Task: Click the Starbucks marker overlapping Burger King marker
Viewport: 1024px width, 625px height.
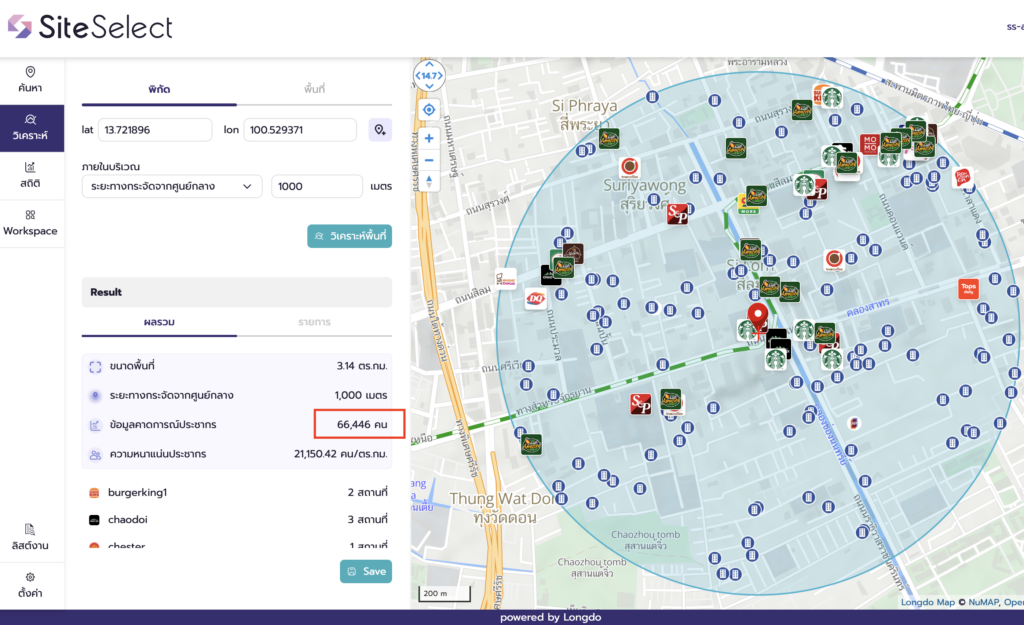Action: (832, 97)
